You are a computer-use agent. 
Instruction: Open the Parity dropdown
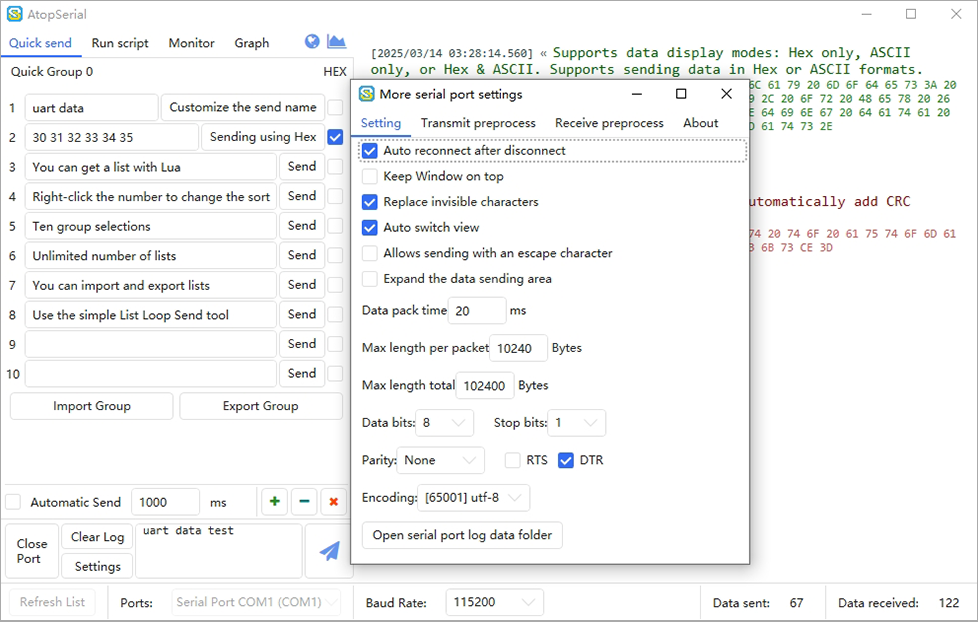pyautogui.click(x=440, y=460)
